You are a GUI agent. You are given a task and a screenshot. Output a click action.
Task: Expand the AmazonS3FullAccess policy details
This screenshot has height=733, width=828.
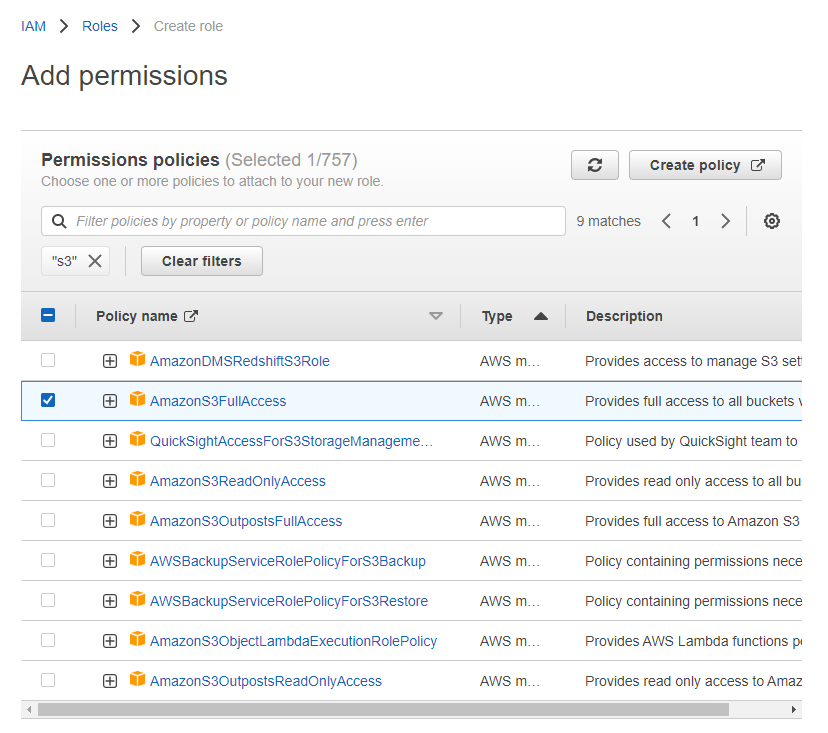tap(110, 401)
